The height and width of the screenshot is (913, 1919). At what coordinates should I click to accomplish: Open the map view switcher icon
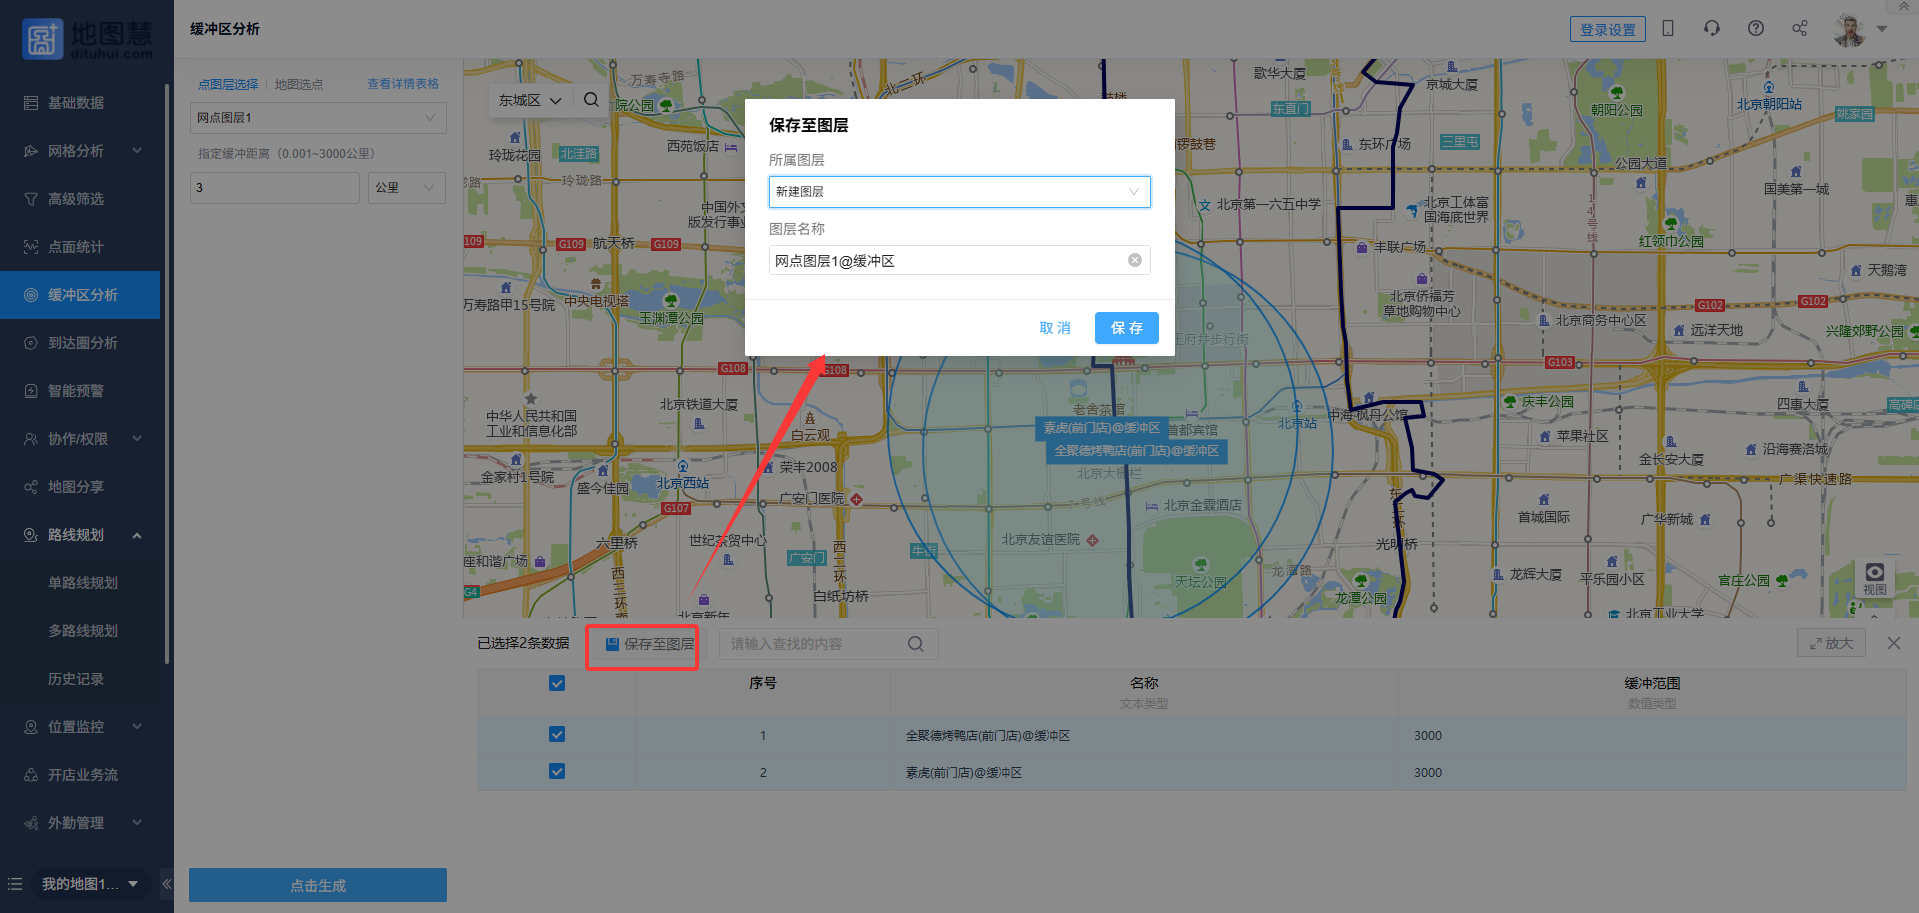tap(1874, 577)
